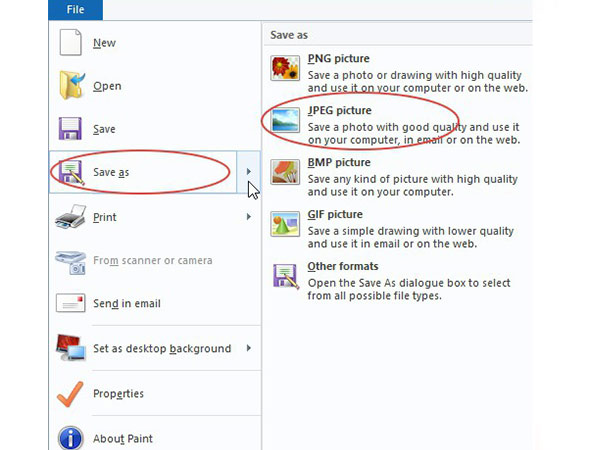Click the BMP picture icon

pyautogui.click(x=286, y=173)
